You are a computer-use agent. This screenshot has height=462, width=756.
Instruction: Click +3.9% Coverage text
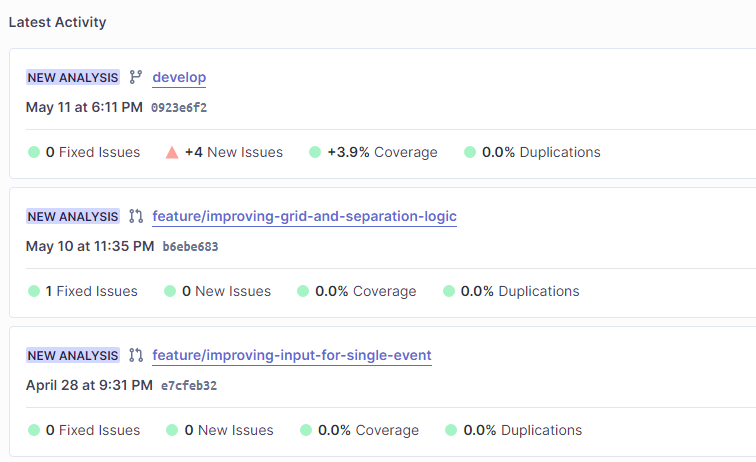click(x=382, y=152)
